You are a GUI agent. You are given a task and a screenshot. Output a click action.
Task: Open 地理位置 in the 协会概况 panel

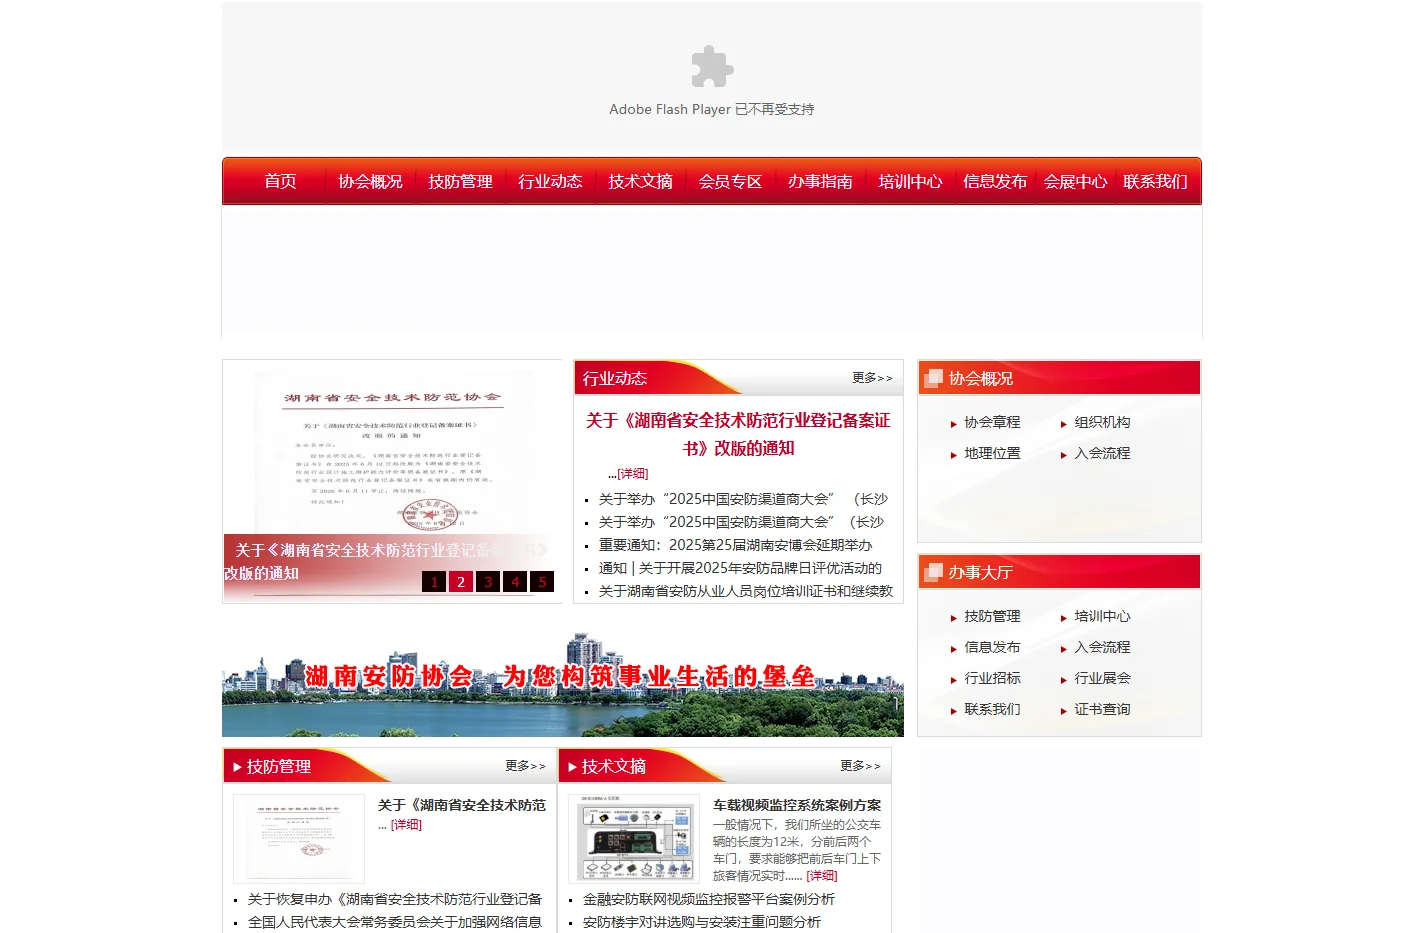tap(992, 453)
